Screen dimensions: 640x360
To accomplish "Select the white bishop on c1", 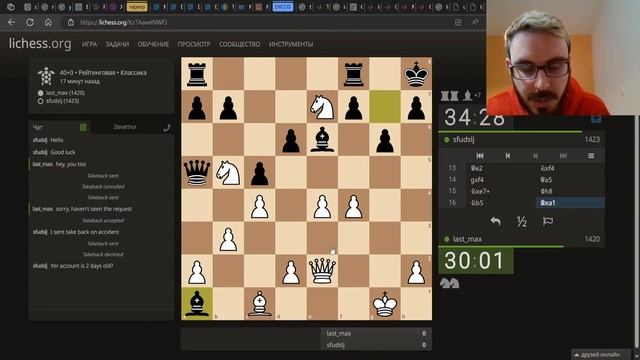I will tap(260, 304).
